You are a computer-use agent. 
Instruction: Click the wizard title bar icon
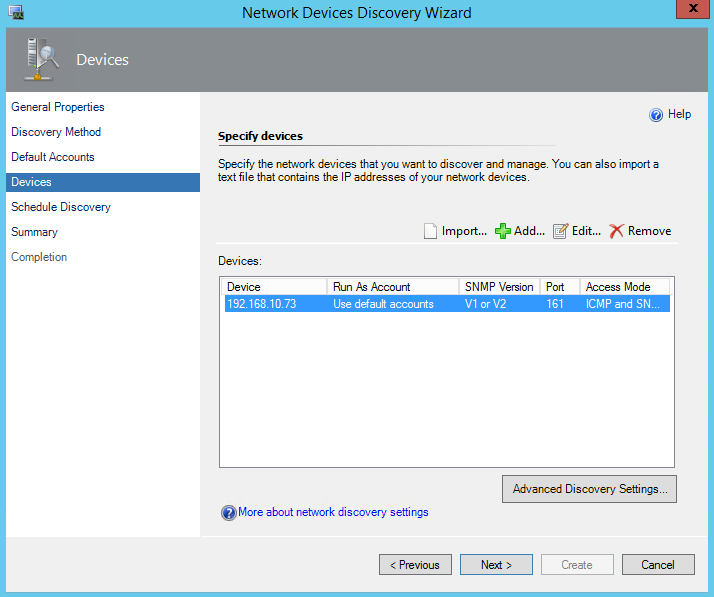(x=16, y=13)
